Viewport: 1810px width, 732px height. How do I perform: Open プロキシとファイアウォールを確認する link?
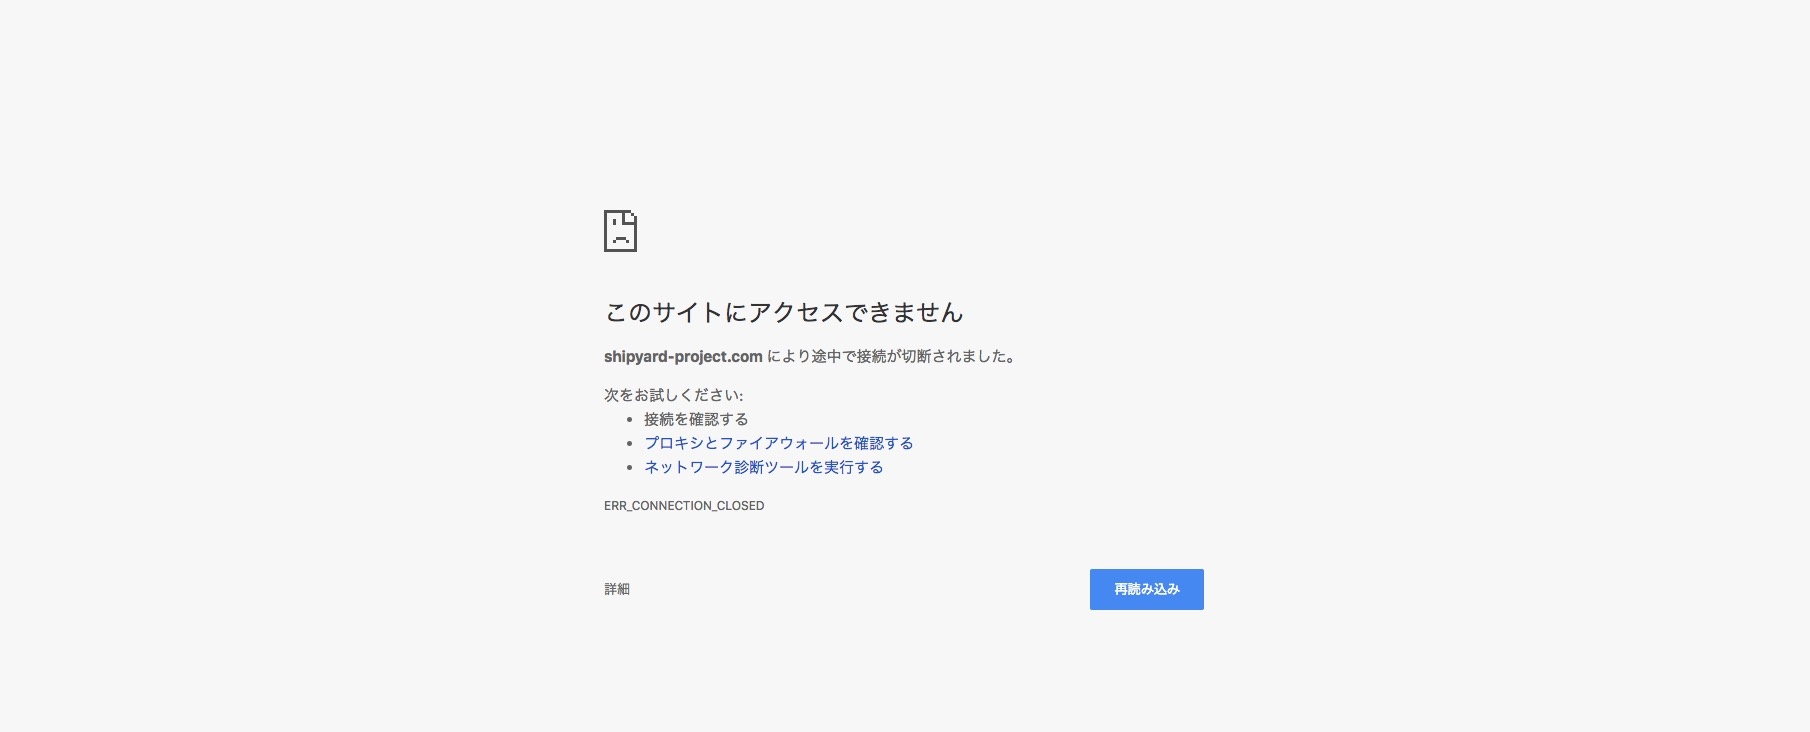click(778, 443)
